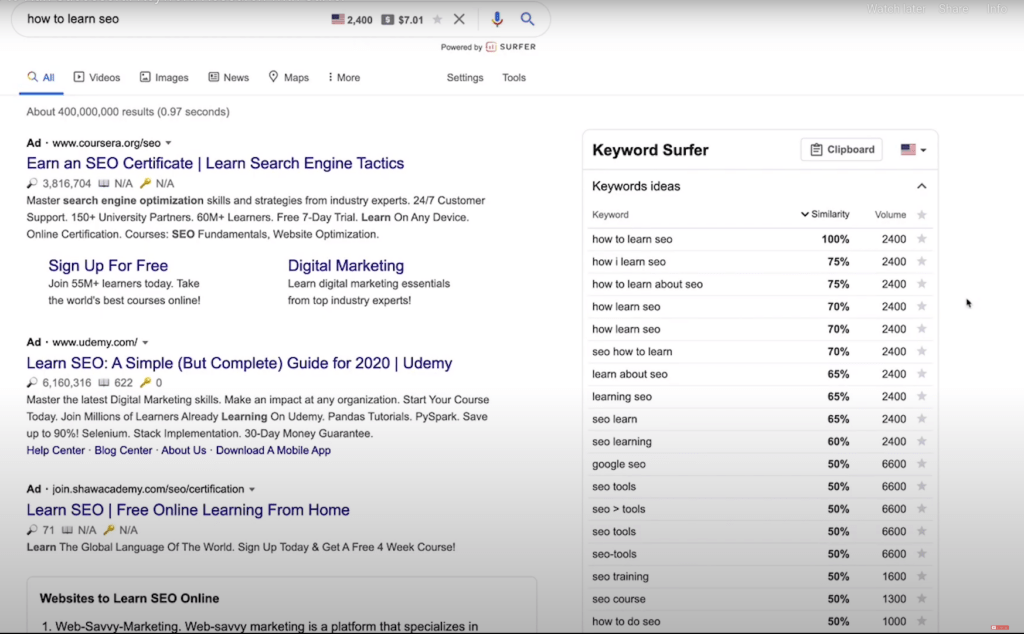
Task: Open dropdown arrow next to shawacademy.com ad URL
Action: 252,489
